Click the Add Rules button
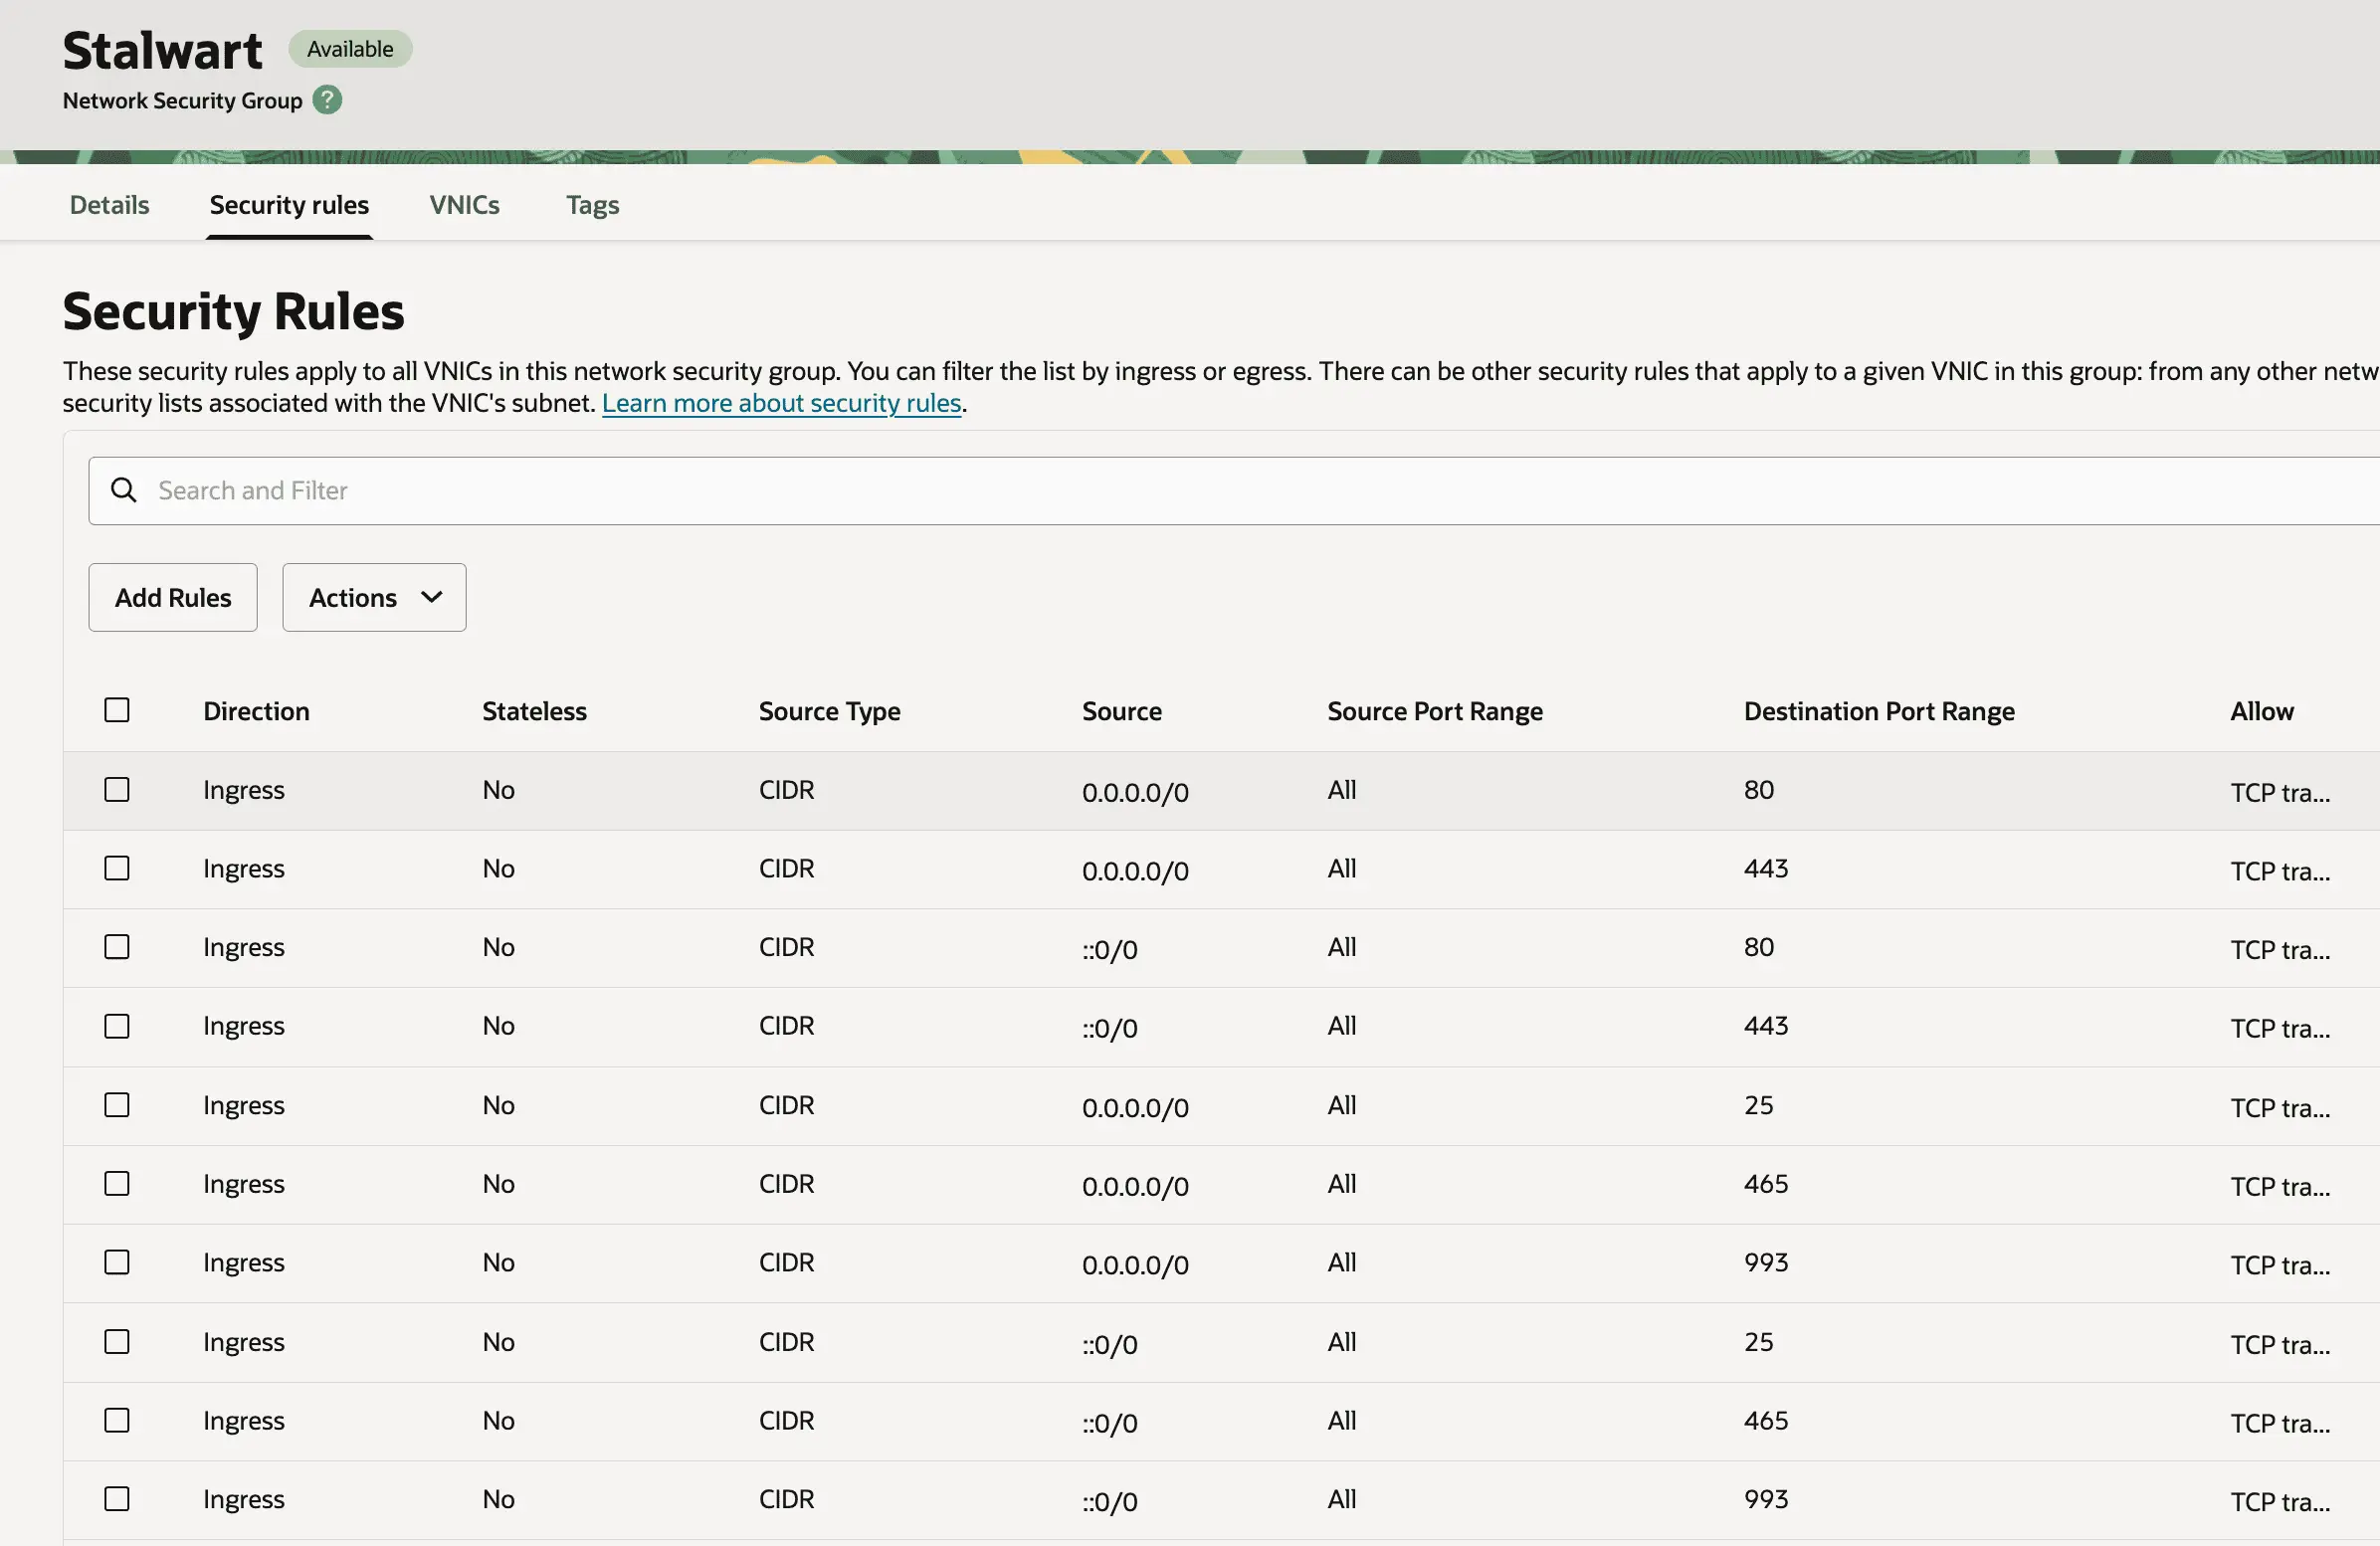The height and width of the screenshot is (1546, 2380). click(x=173, y=597)
